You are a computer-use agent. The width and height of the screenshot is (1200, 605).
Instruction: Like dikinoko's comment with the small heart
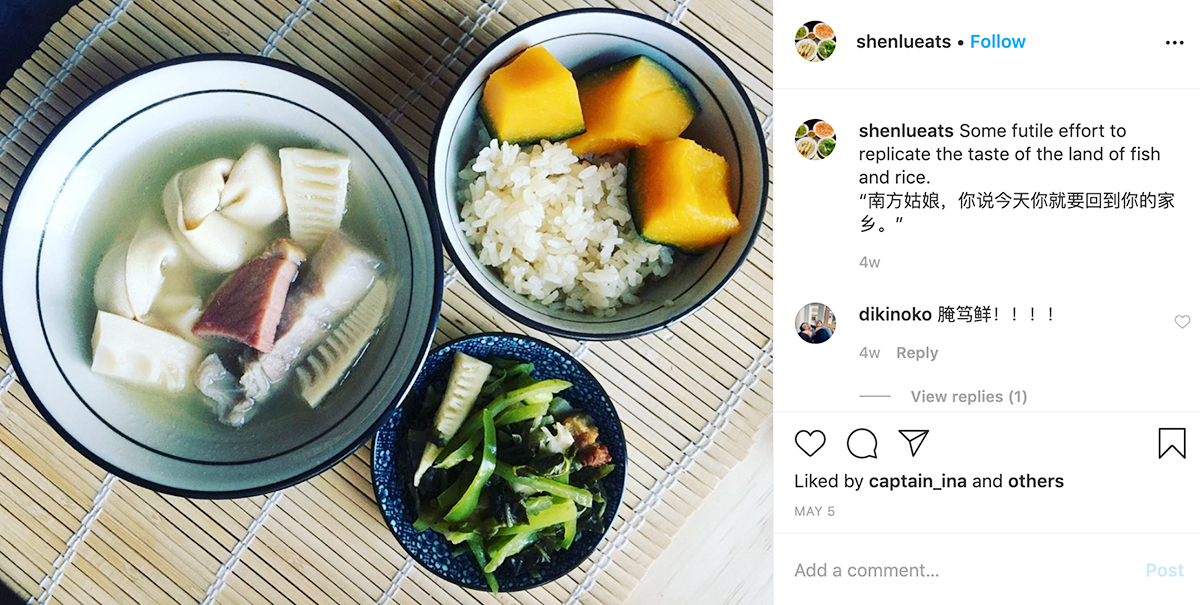point(1182,322)
